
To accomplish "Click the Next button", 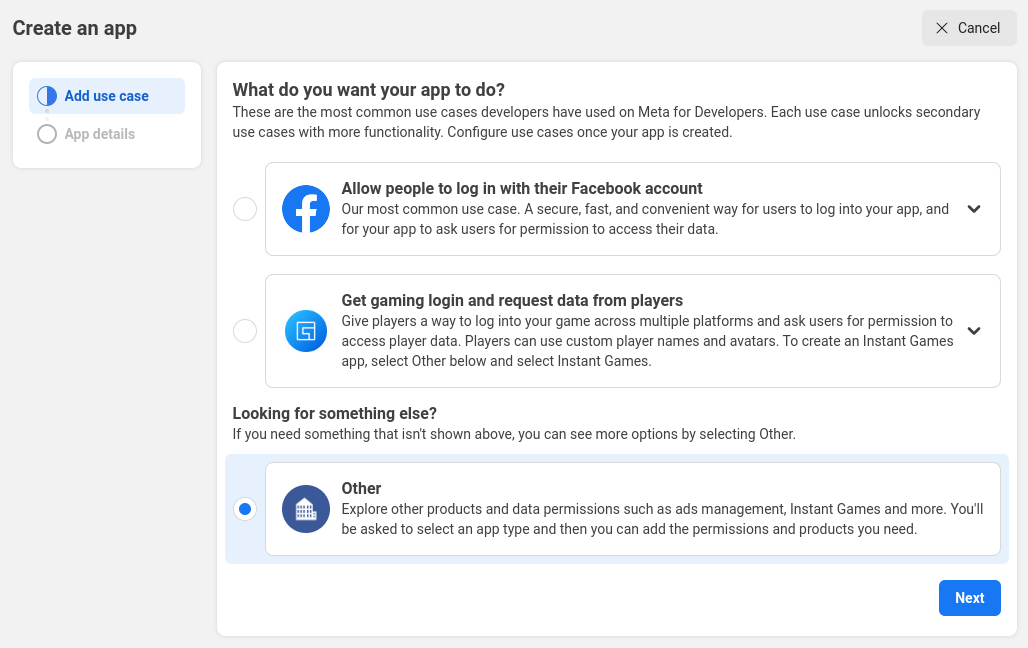I will pyautogui.click(x=968, y=597).
